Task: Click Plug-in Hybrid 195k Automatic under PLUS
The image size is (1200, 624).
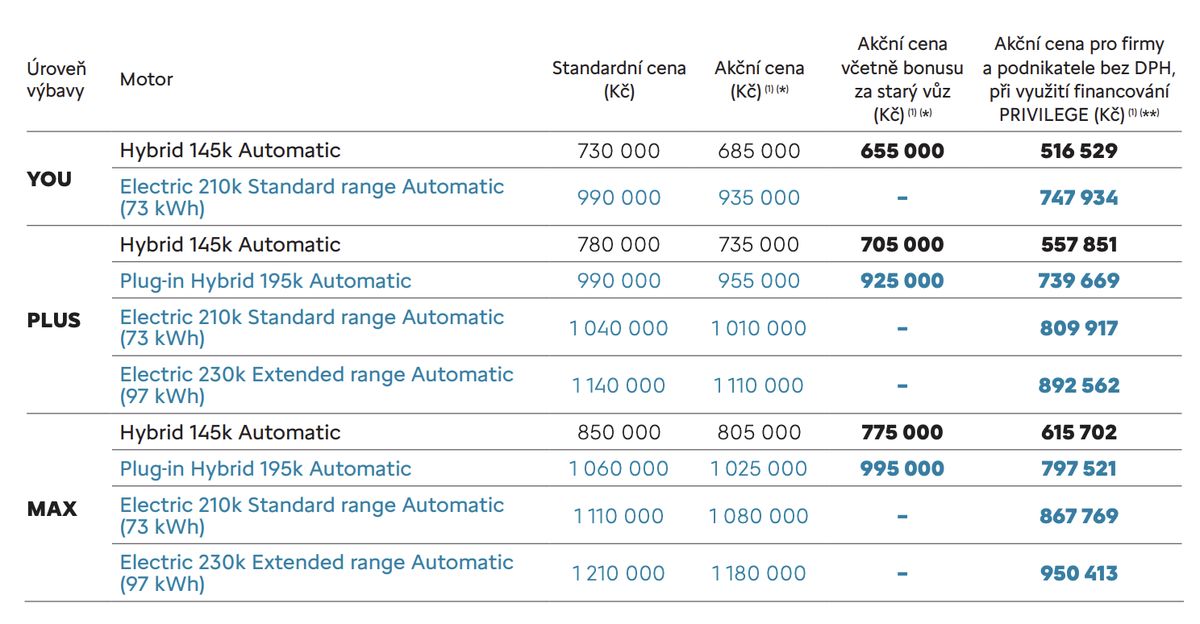Action: point(265,281)
